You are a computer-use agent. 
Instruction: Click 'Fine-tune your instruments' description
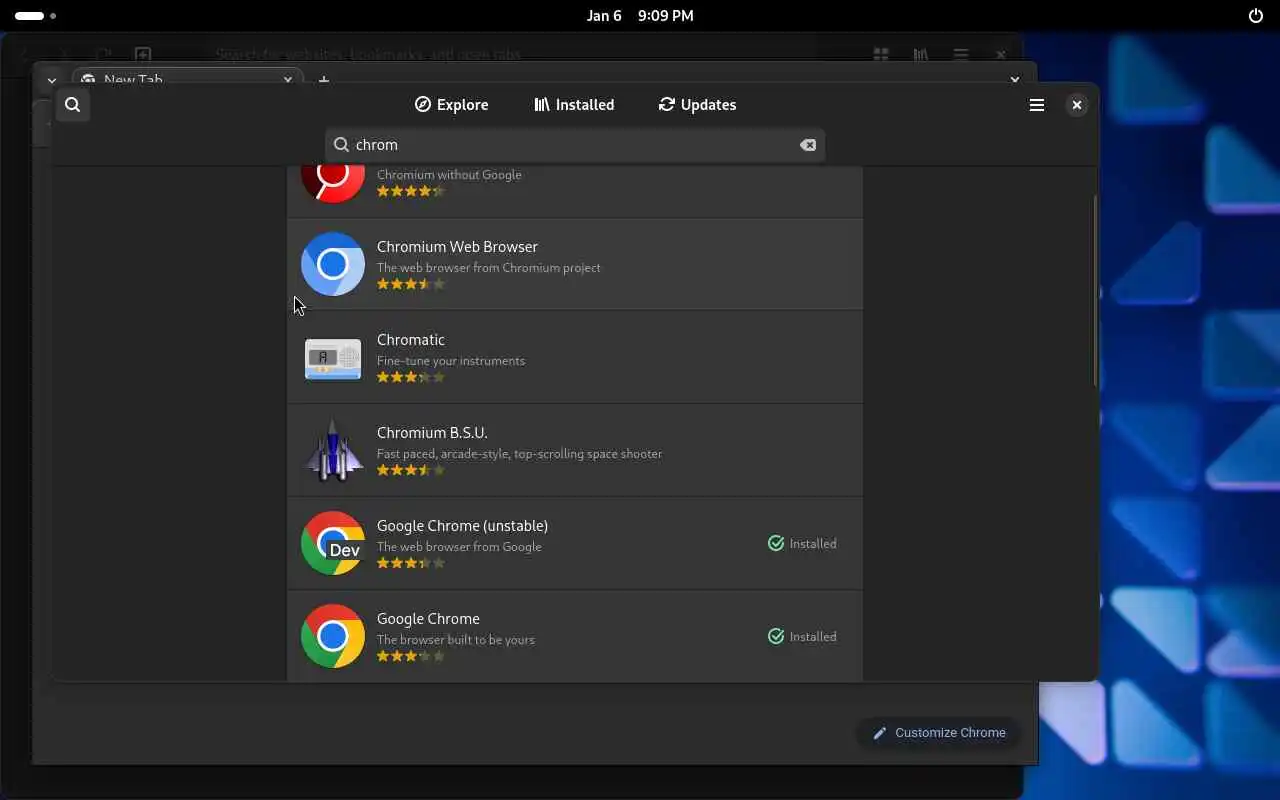point(451,361)
